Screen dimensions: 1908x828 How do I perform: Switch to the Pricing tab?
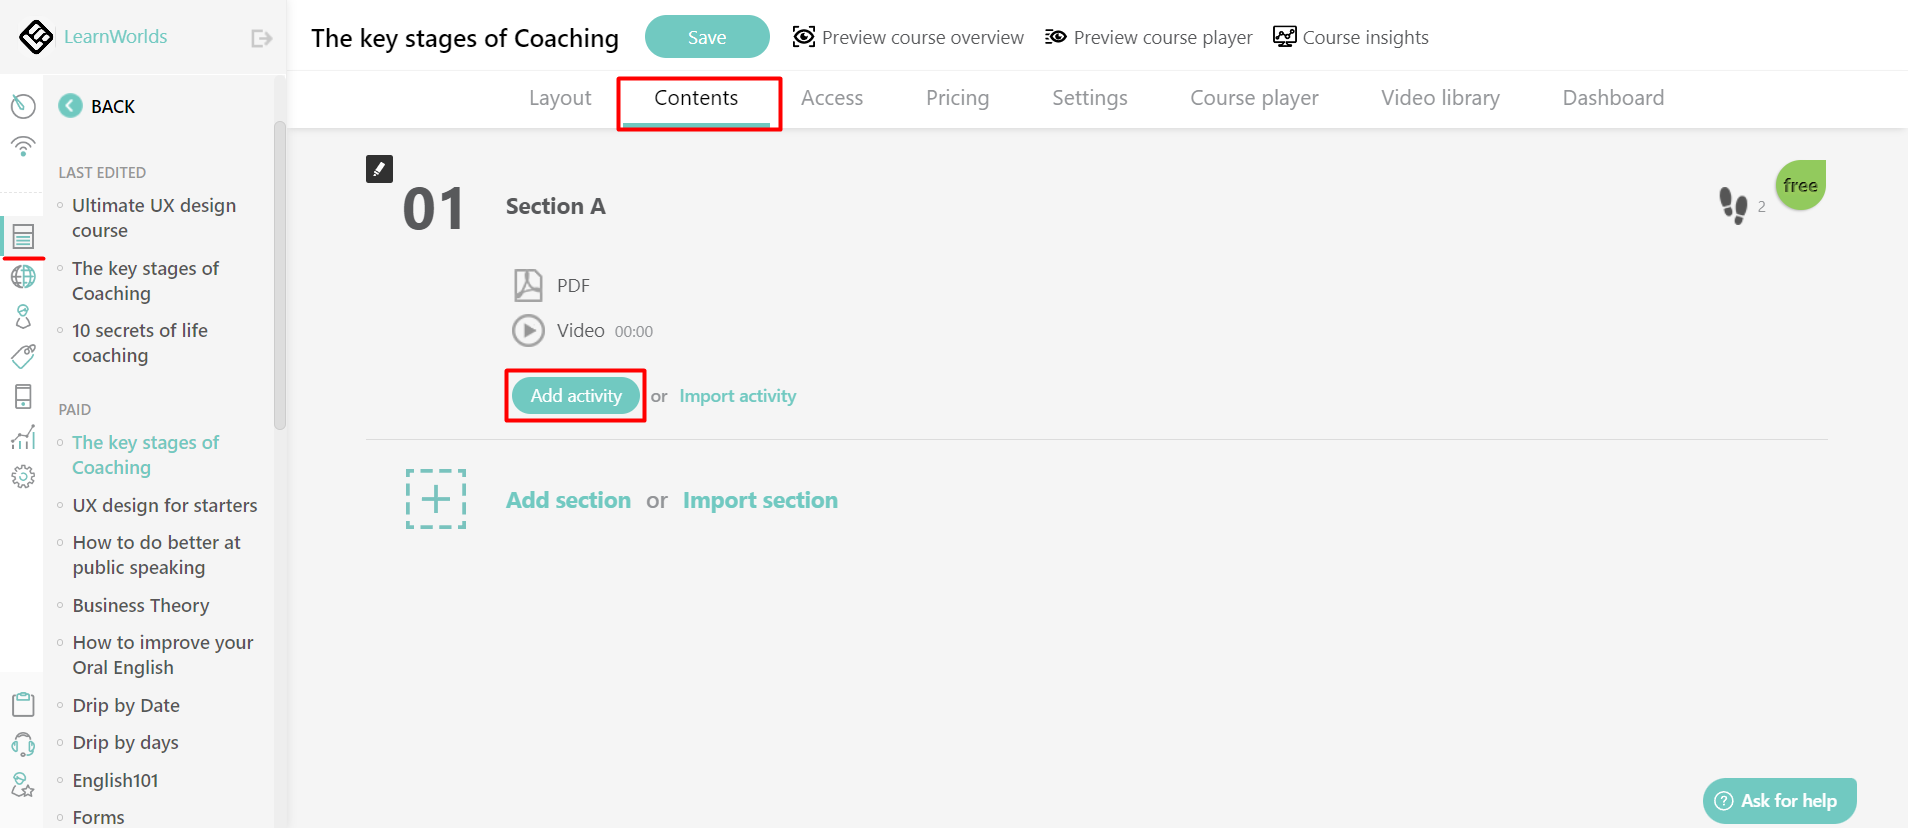957,97
